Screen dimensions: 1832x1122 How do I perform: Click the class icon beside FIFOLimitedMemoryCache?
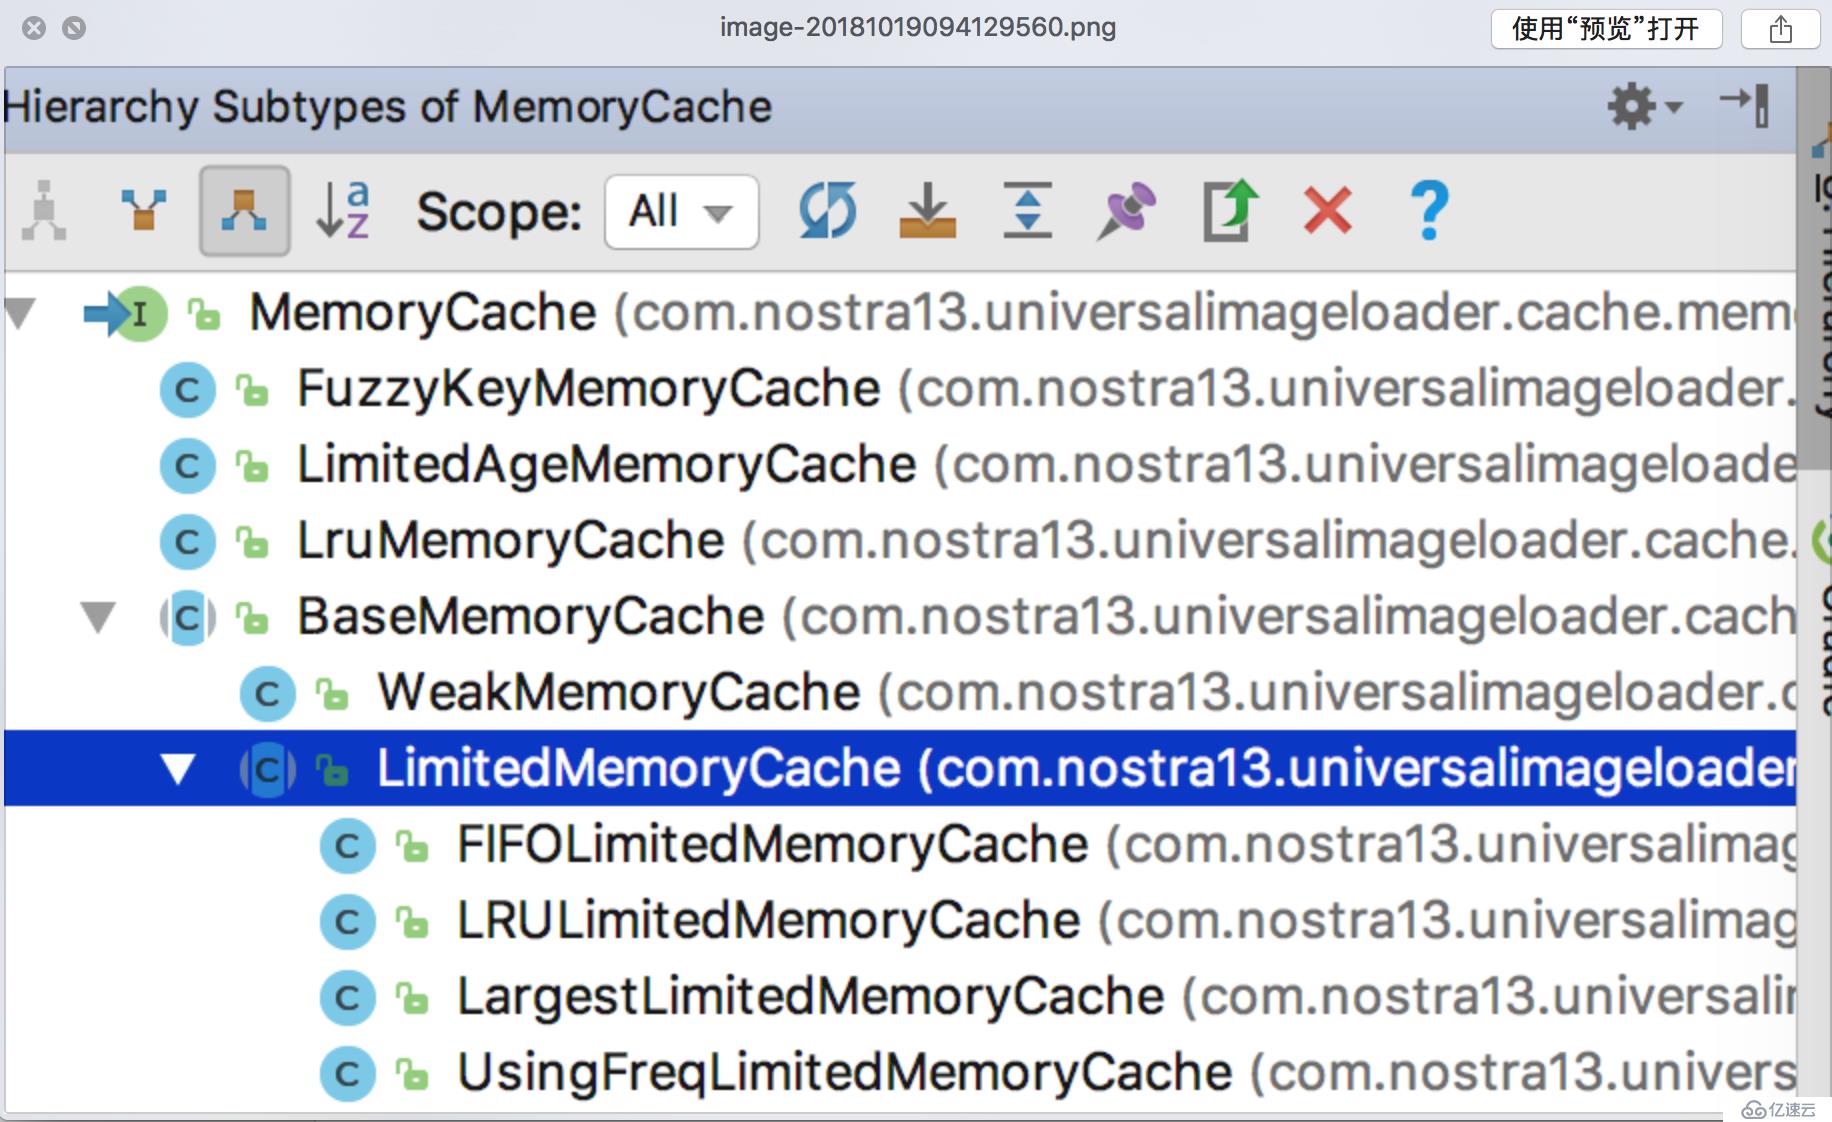(348, 846)
